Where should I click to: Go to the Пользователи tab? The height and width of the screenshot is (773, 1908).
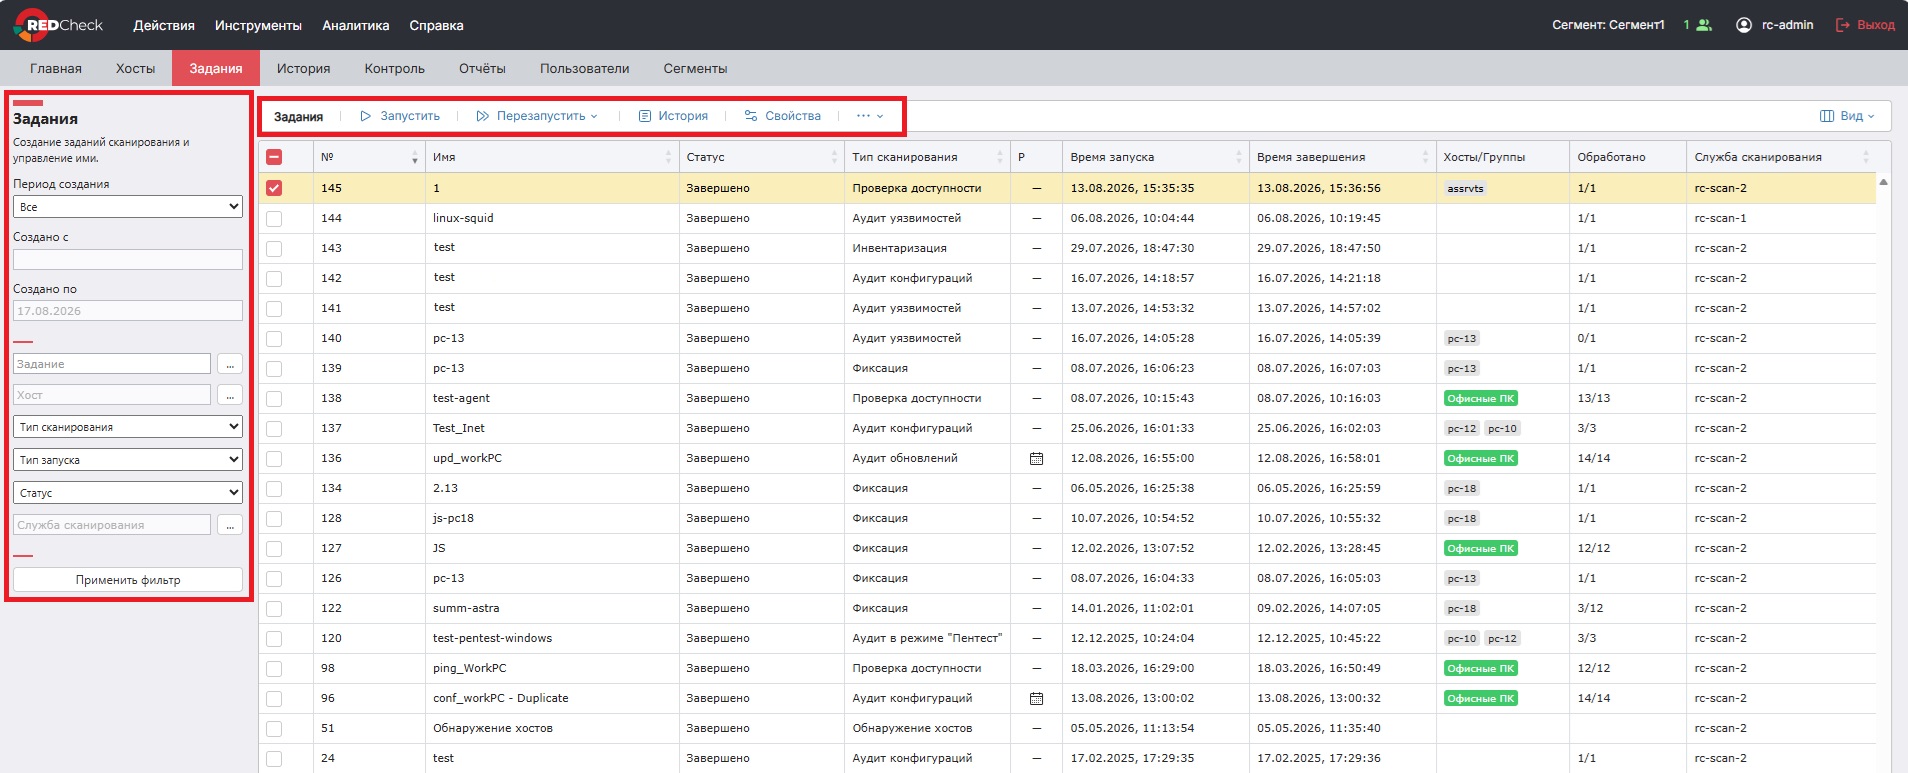pyautogui.click(x=584, y=68)
